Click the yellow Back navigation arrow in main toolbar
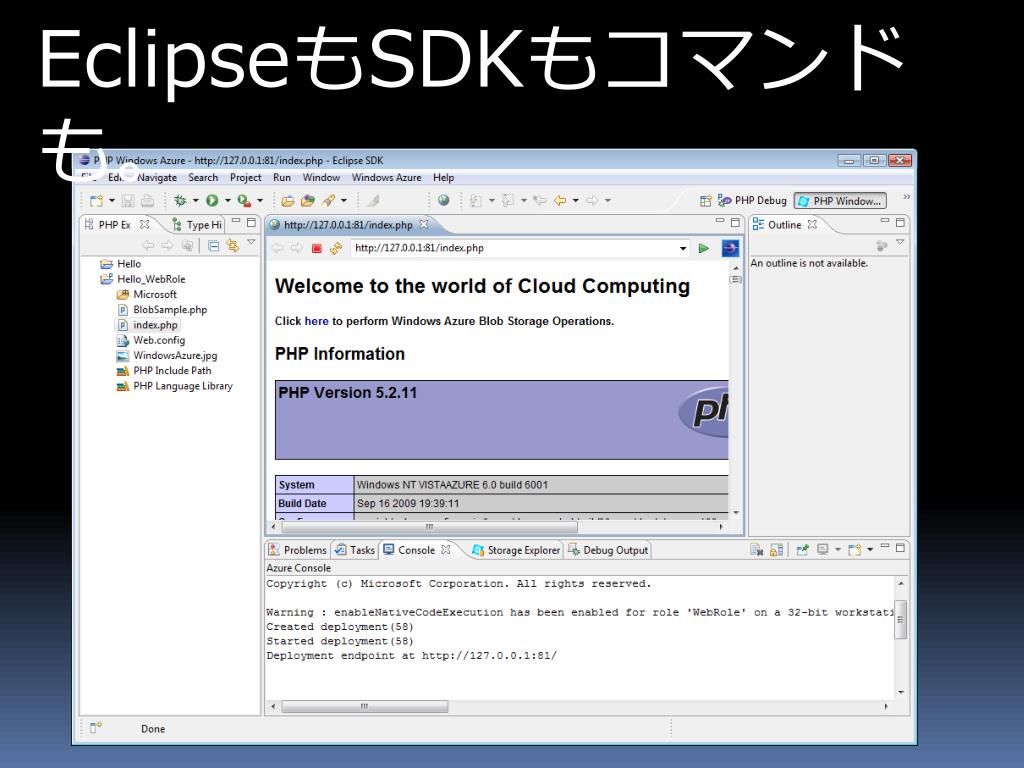Image resolution: width=1024 pixels, height=768 pixels. point(560,200)
